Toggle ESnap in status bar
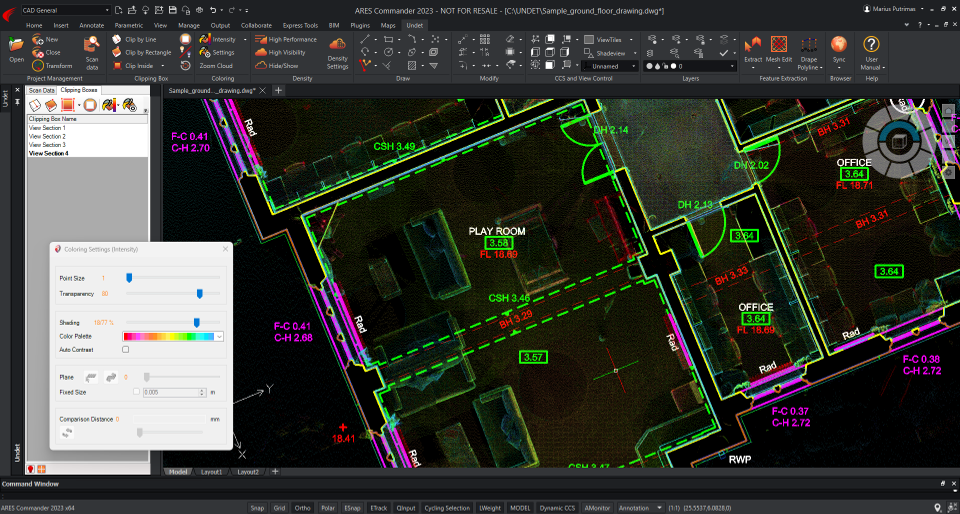 [352, 508]
